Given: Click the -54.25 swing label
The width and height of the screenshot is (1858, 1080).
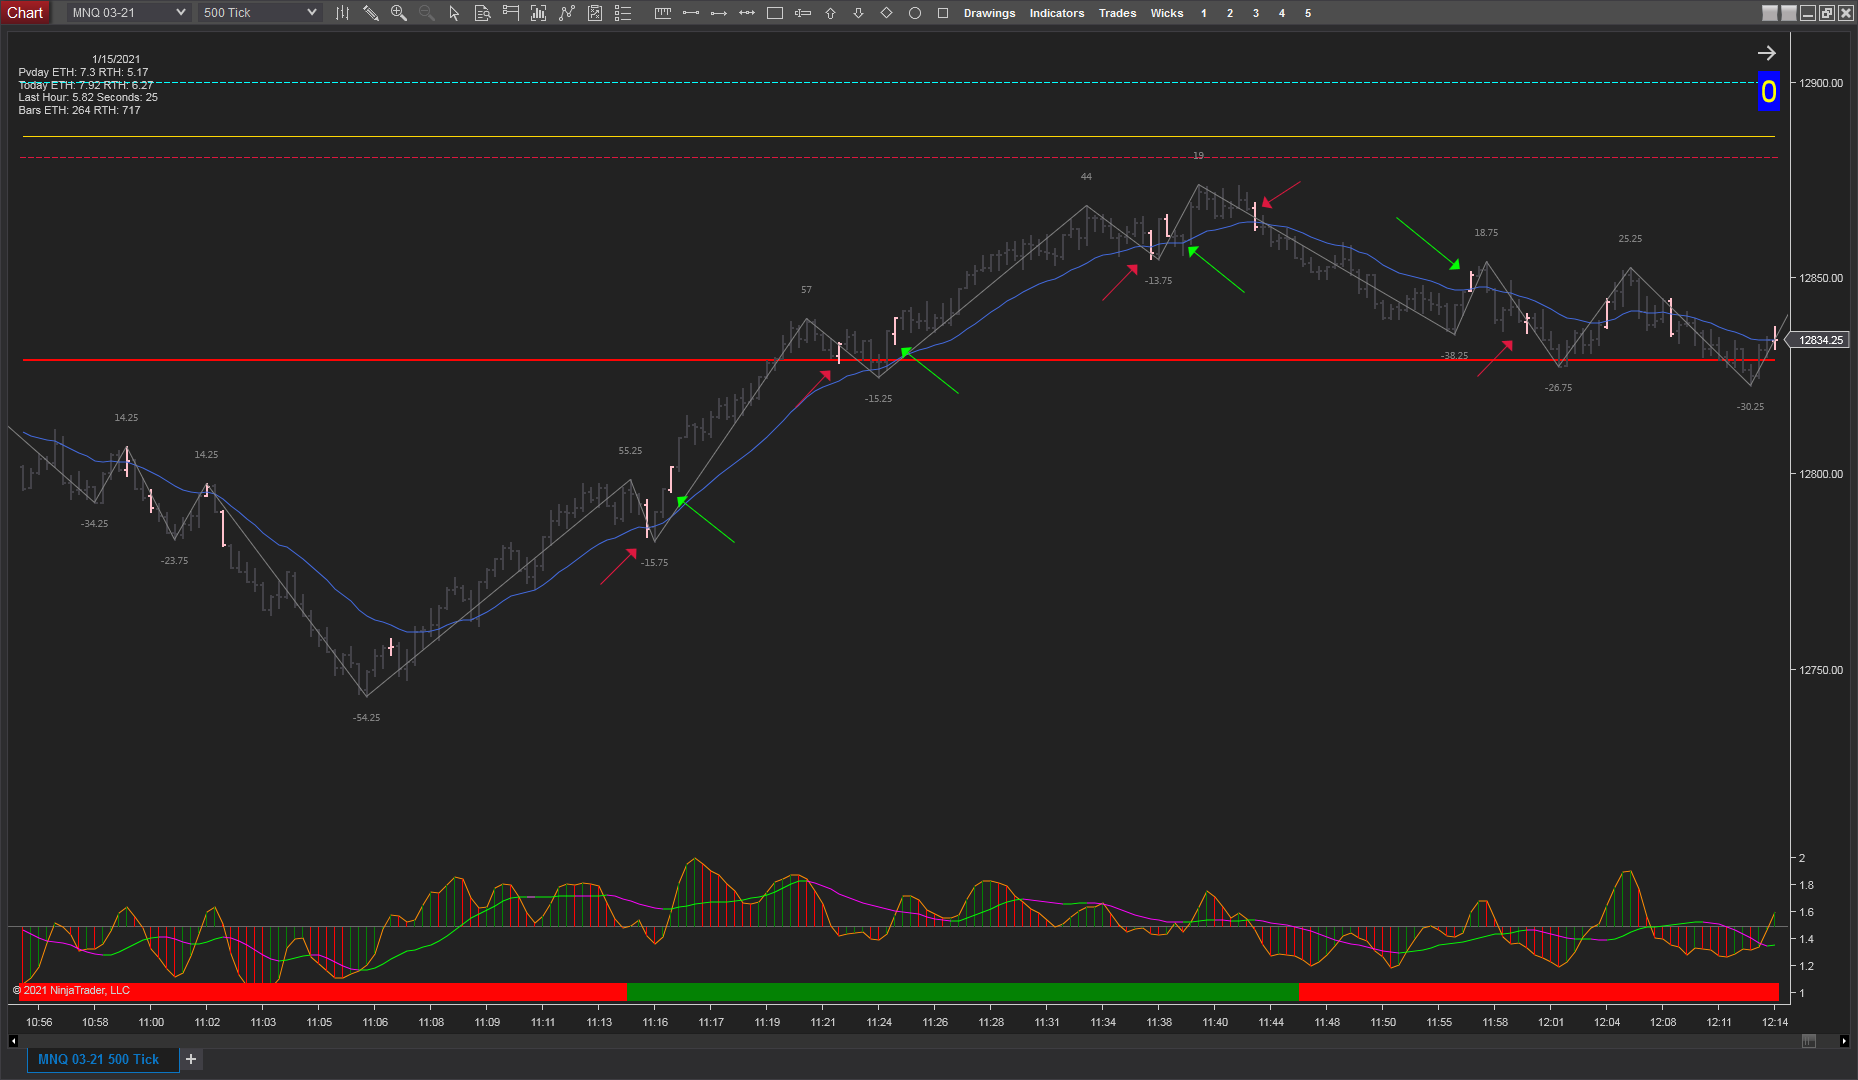Looking at the screenshot, I should coord(366,718).
